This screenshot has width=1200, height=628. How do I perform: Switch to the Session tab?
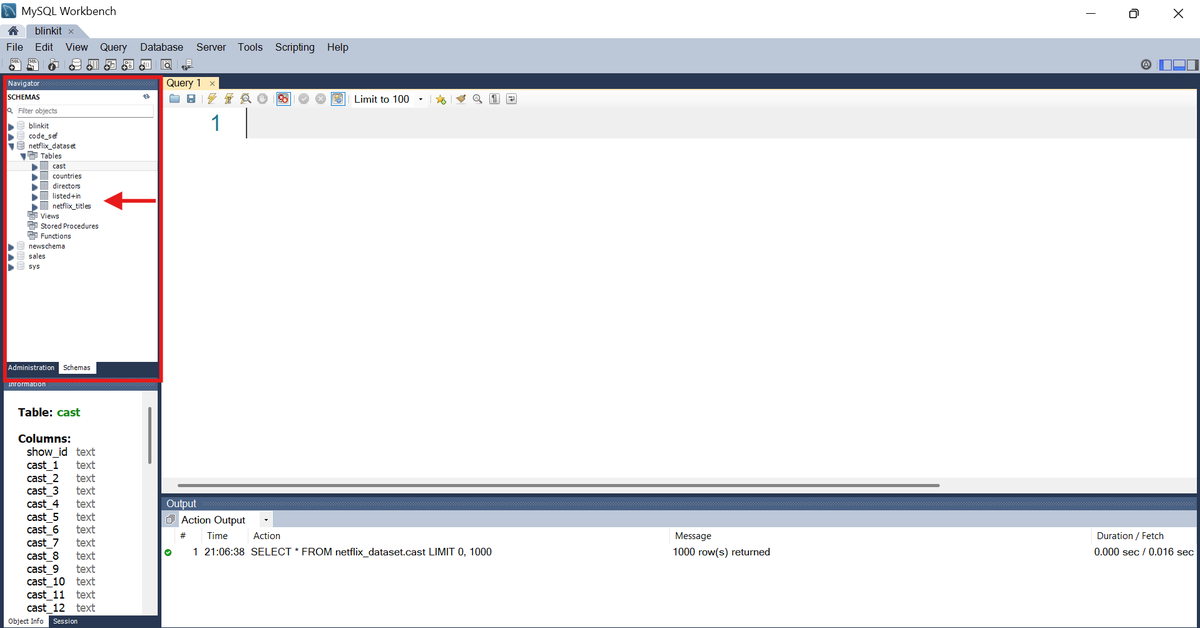click(x=65, y=621)
